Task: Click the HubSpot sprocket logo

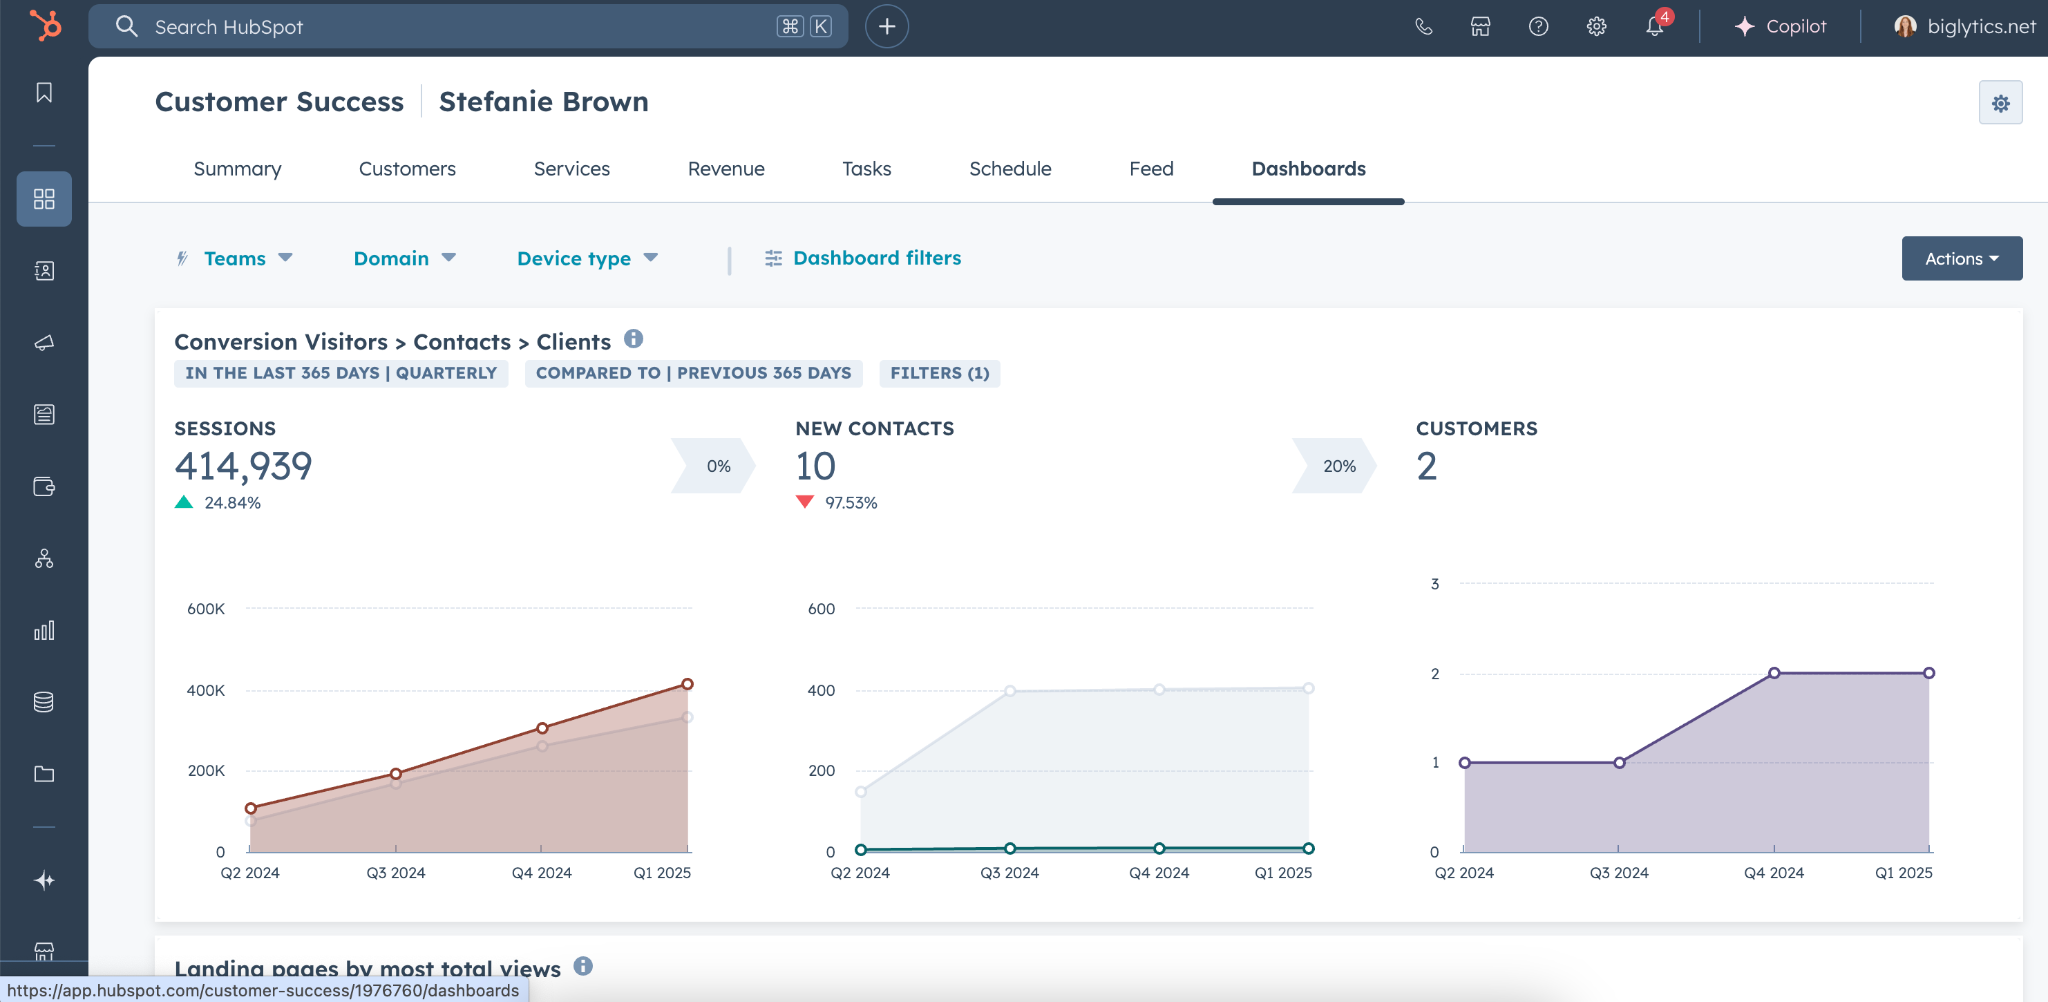Action: 45,26
